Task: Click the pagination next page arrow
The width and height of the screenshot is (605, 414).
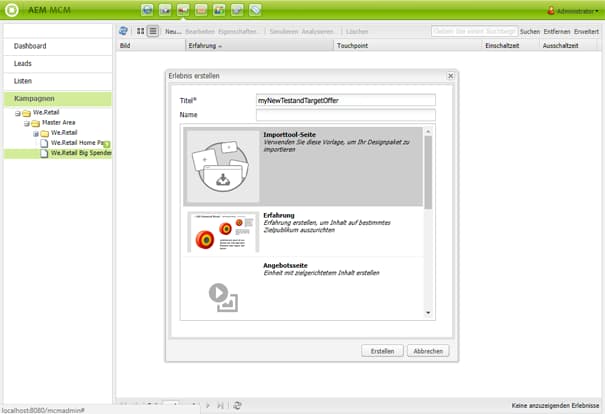Action: tap(208, 405)
